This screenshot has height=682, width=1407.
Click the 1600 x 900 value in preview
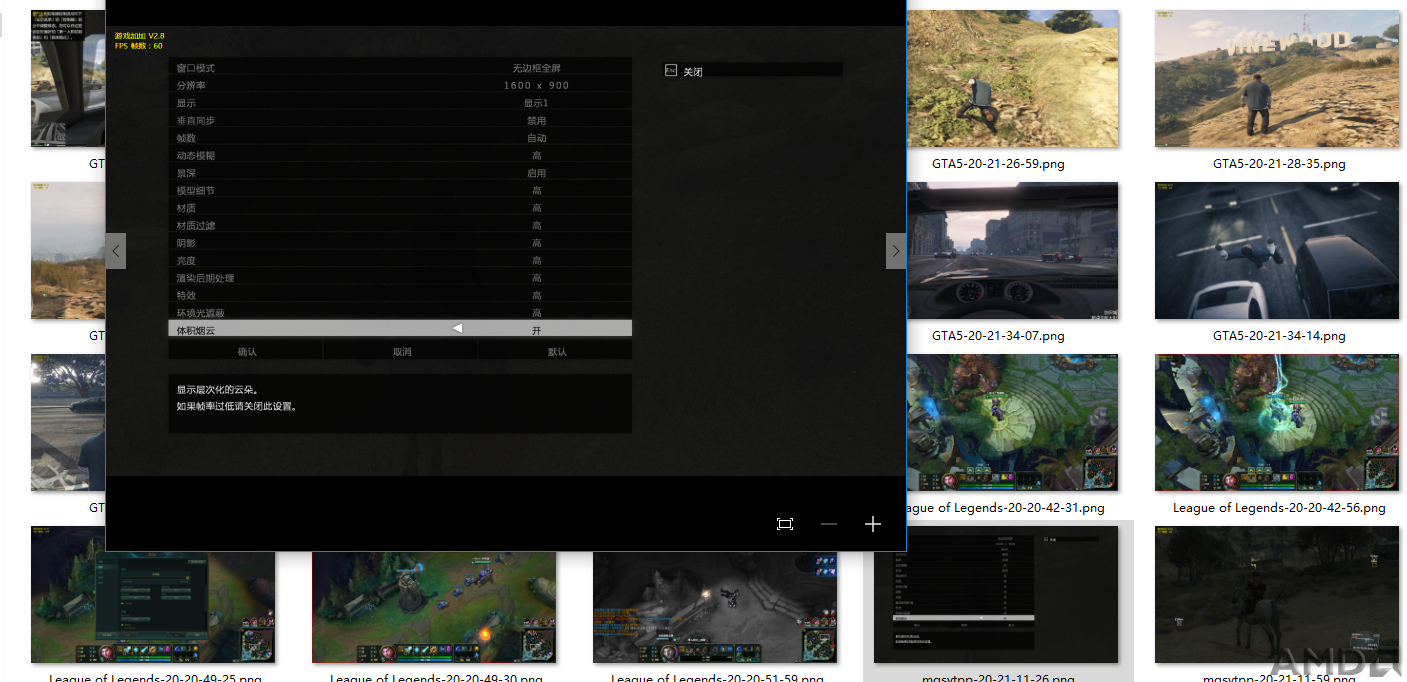tap(537, 86)
